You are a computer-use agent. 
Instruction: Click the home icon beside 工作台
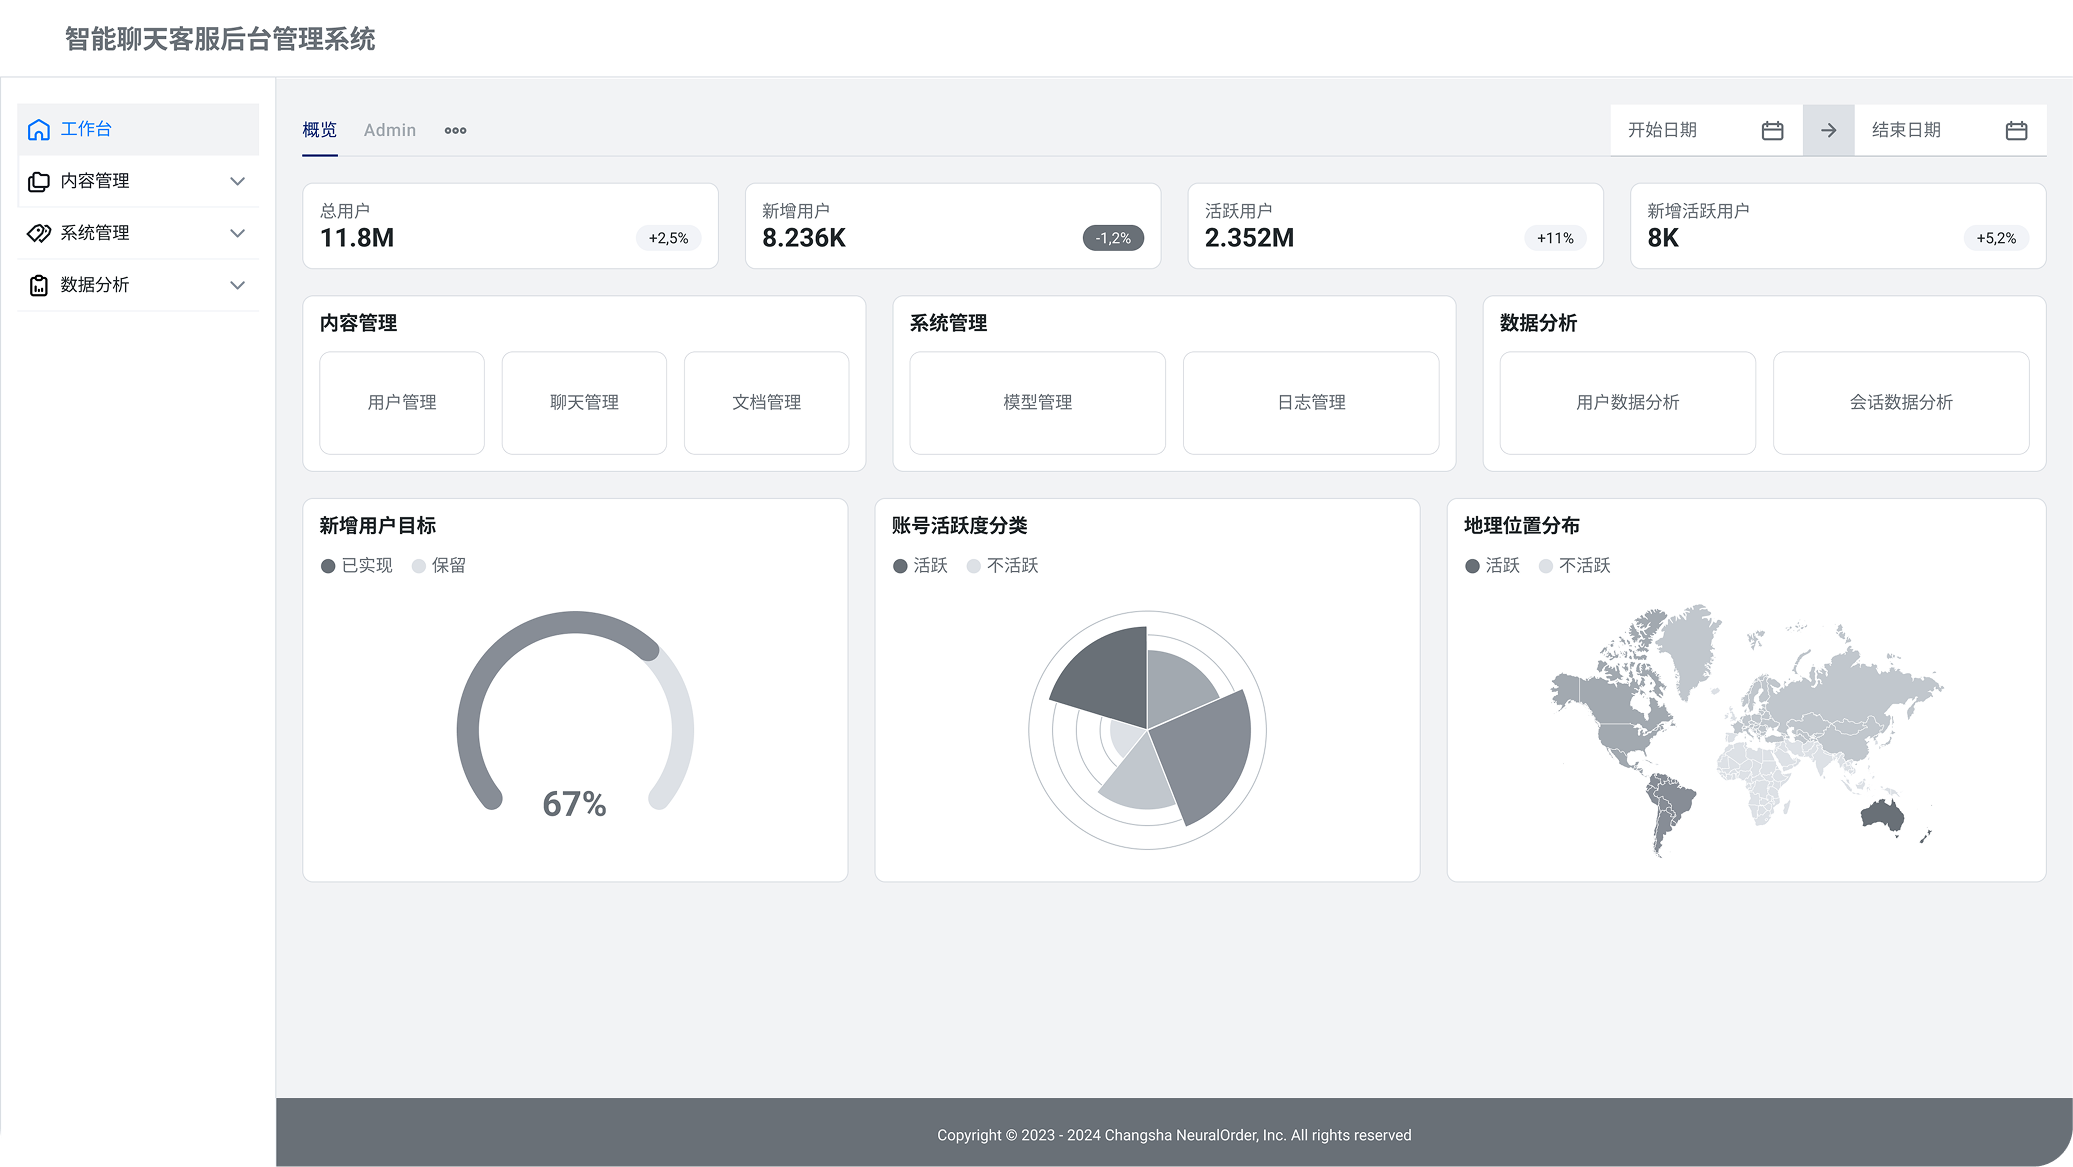39,130
